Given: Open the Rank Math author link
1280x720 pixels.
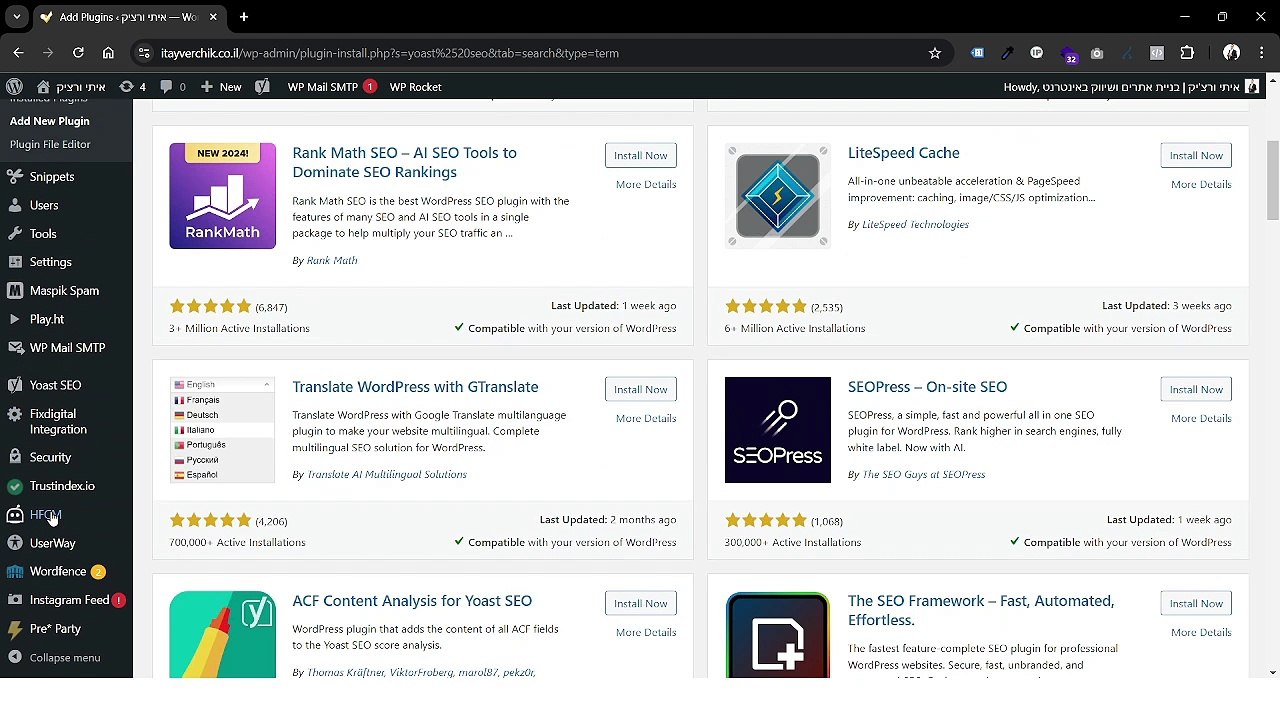Looking at the screenshot, I should coord(332,260).
